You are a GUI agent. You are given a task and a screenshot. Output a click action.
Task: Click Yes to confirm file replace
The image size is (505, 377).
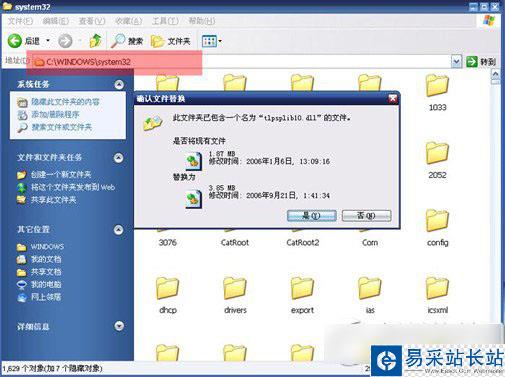(x=312, y=216)
